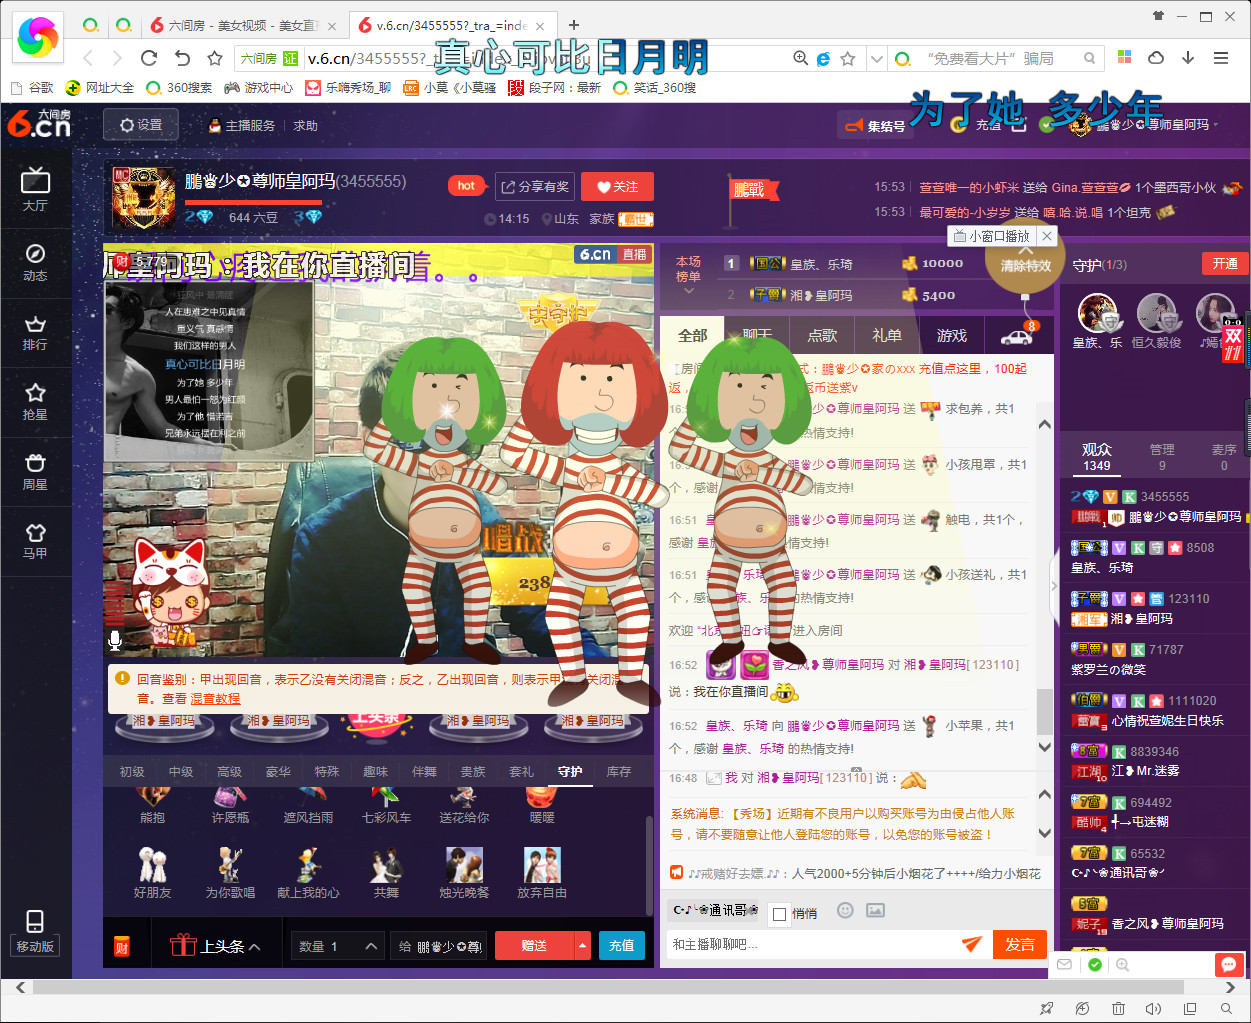Refresh the browser page
This screenshot has width=1251, height=1023.
point(149,58)
